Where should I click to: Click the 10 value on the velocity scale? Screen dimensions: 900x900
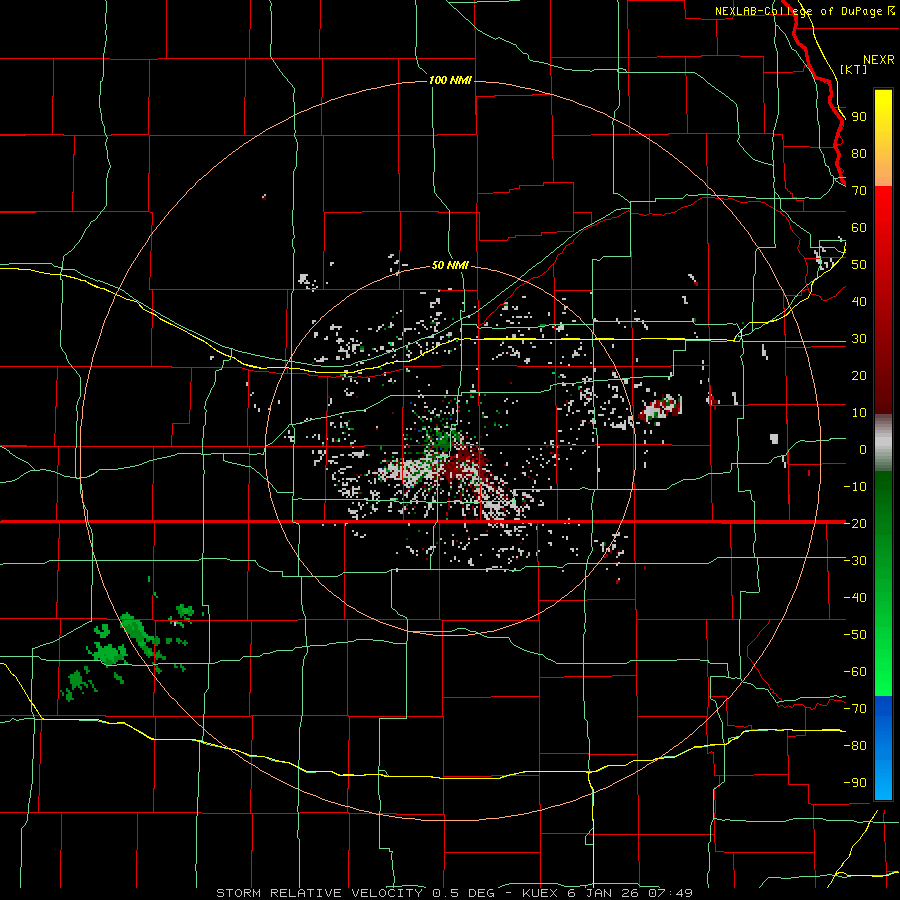(859, 413)
